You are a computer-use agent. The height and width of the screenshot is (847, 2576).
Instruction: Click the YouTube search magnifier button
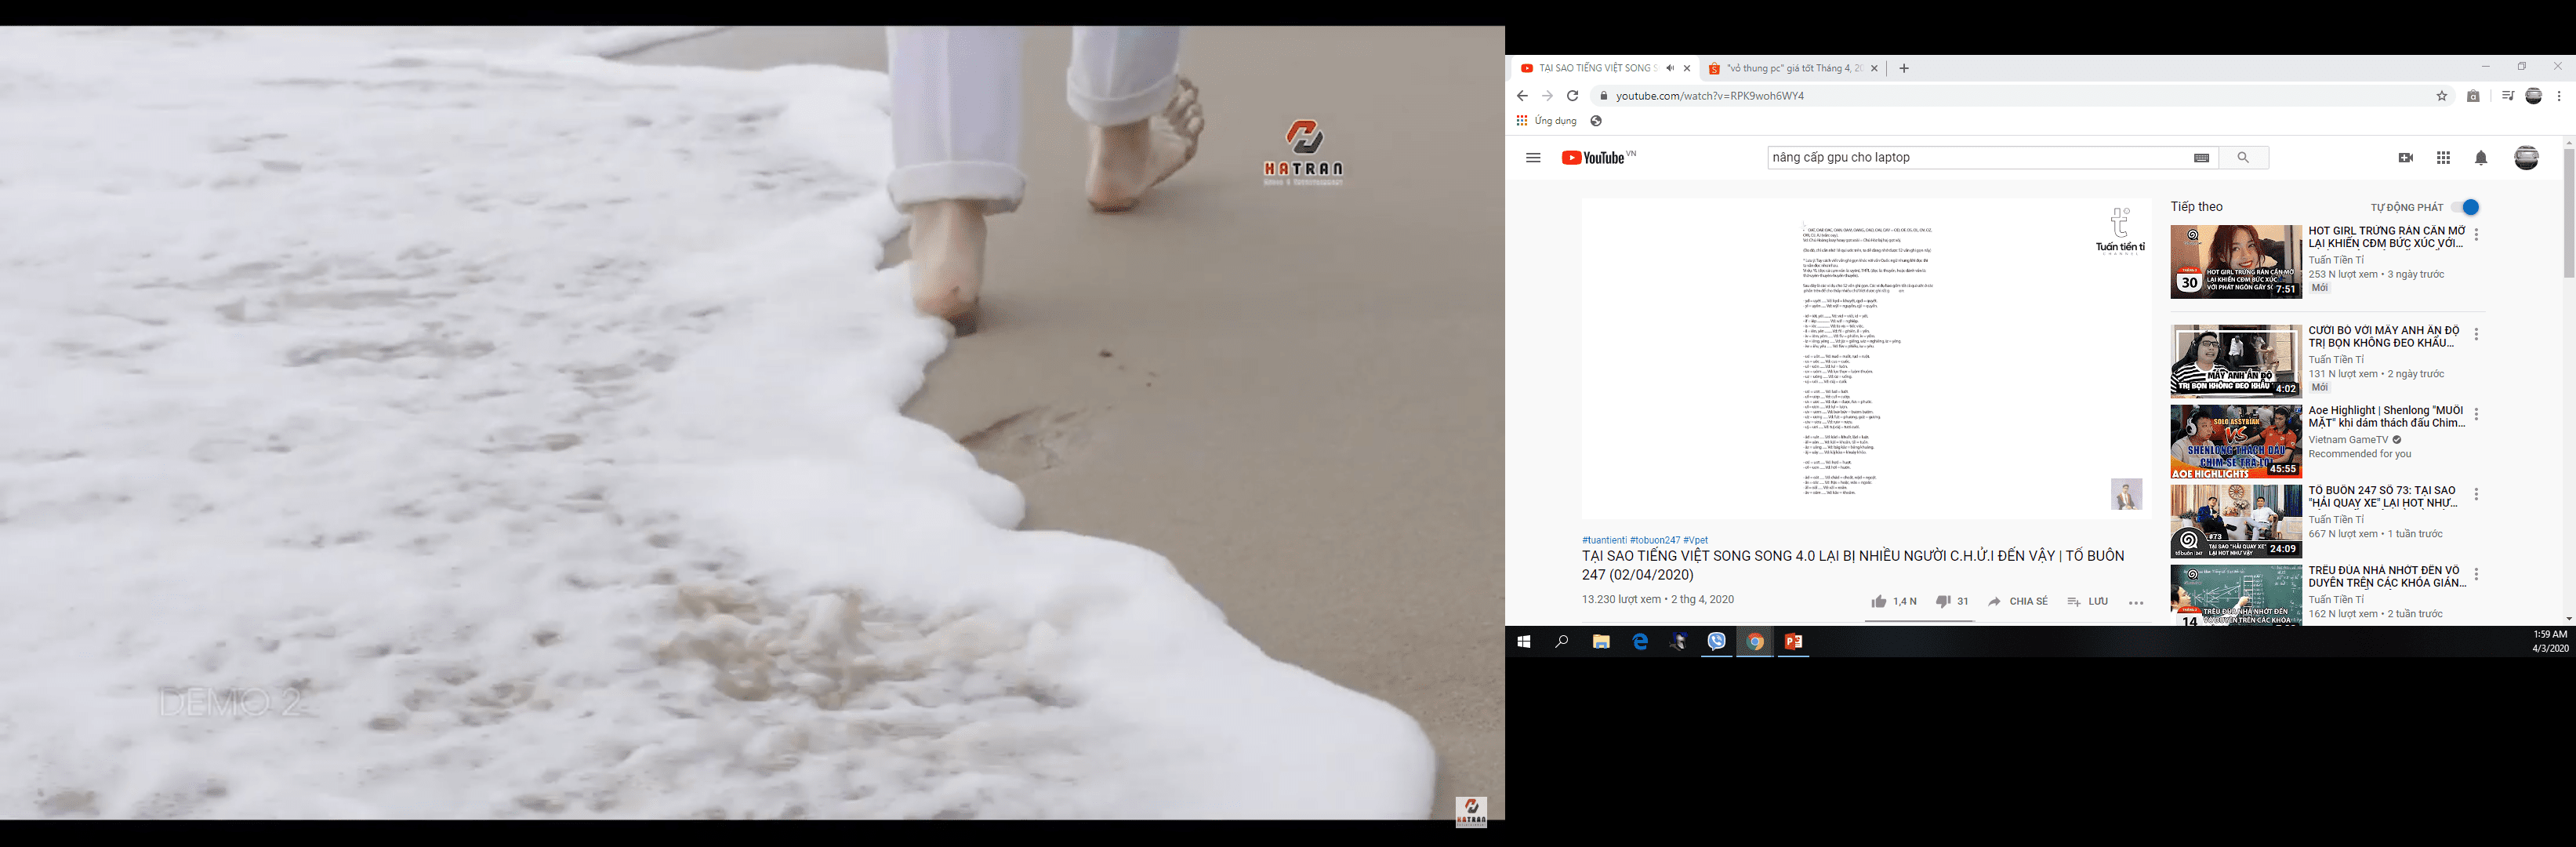(x=2243, y=158)
